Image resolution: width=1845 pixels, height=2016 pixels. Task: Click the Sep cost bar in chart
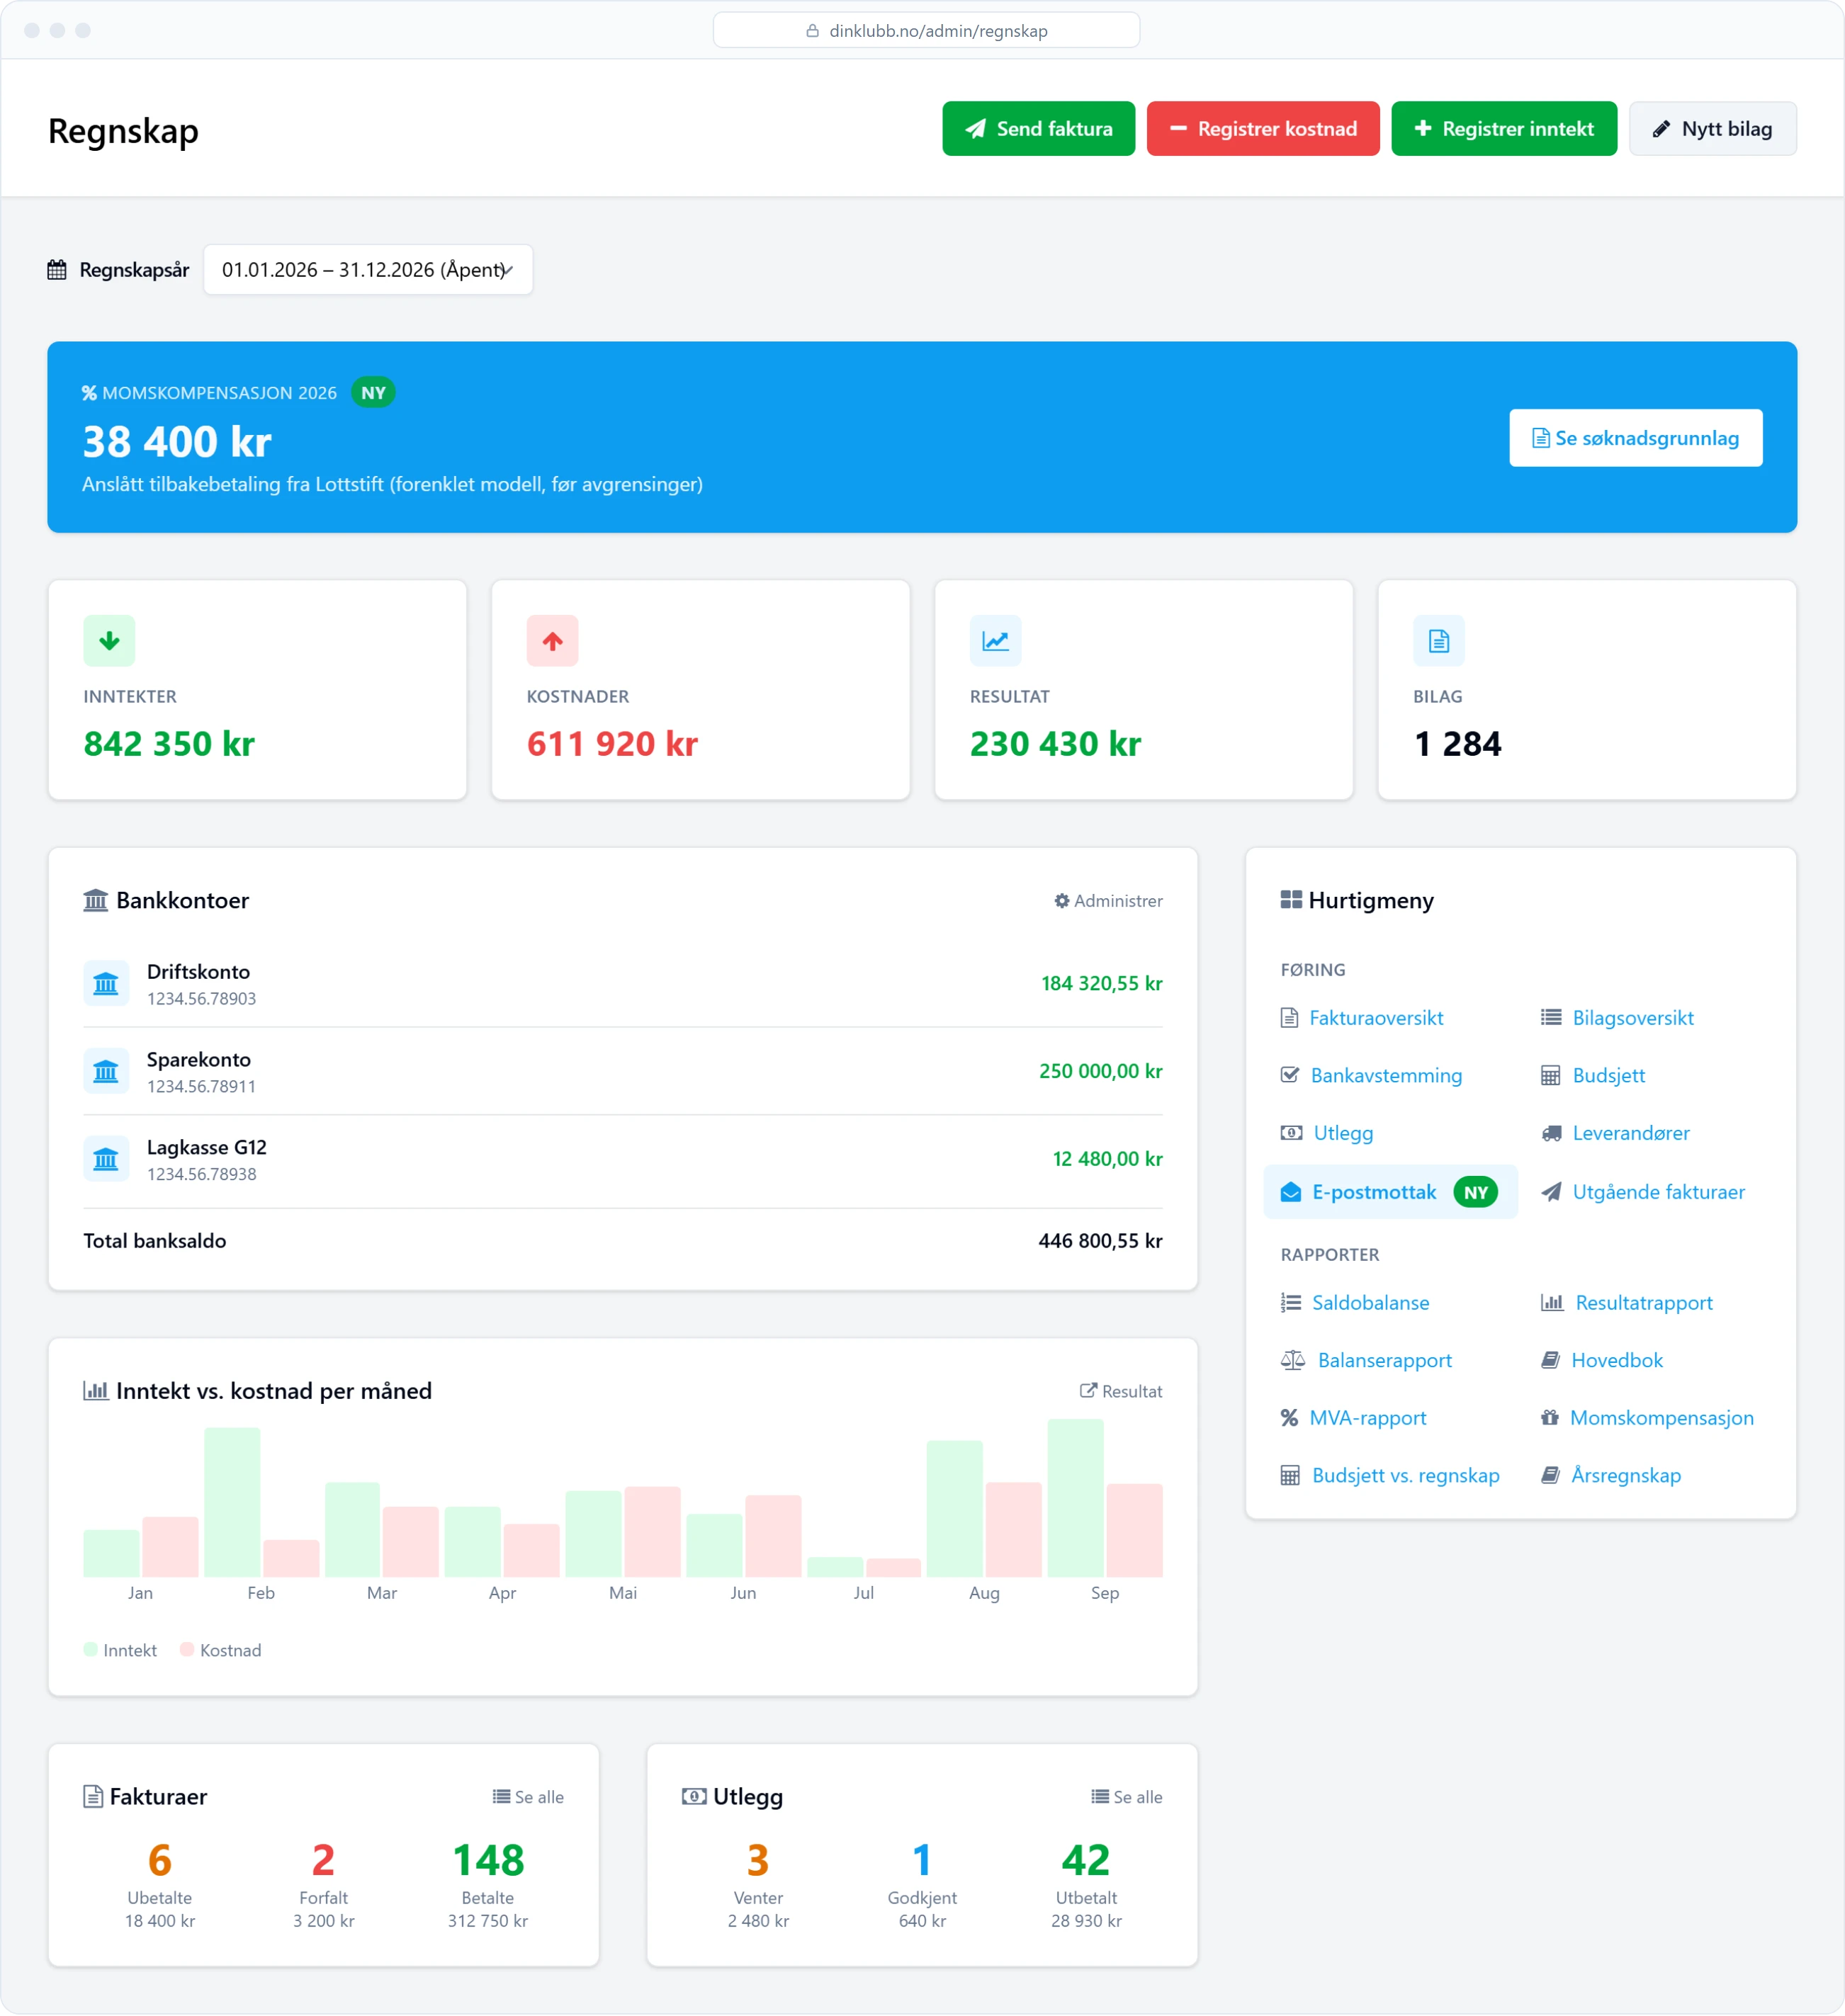click(x=1135, y=1531)
